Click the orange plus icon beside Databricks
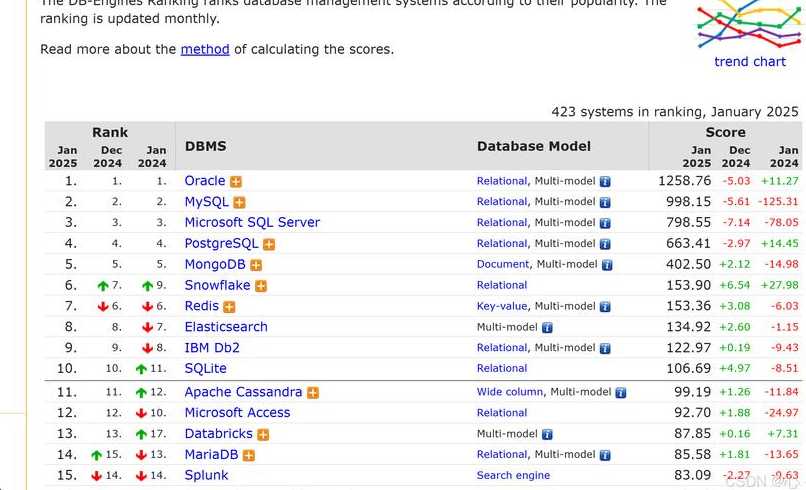 263,434
